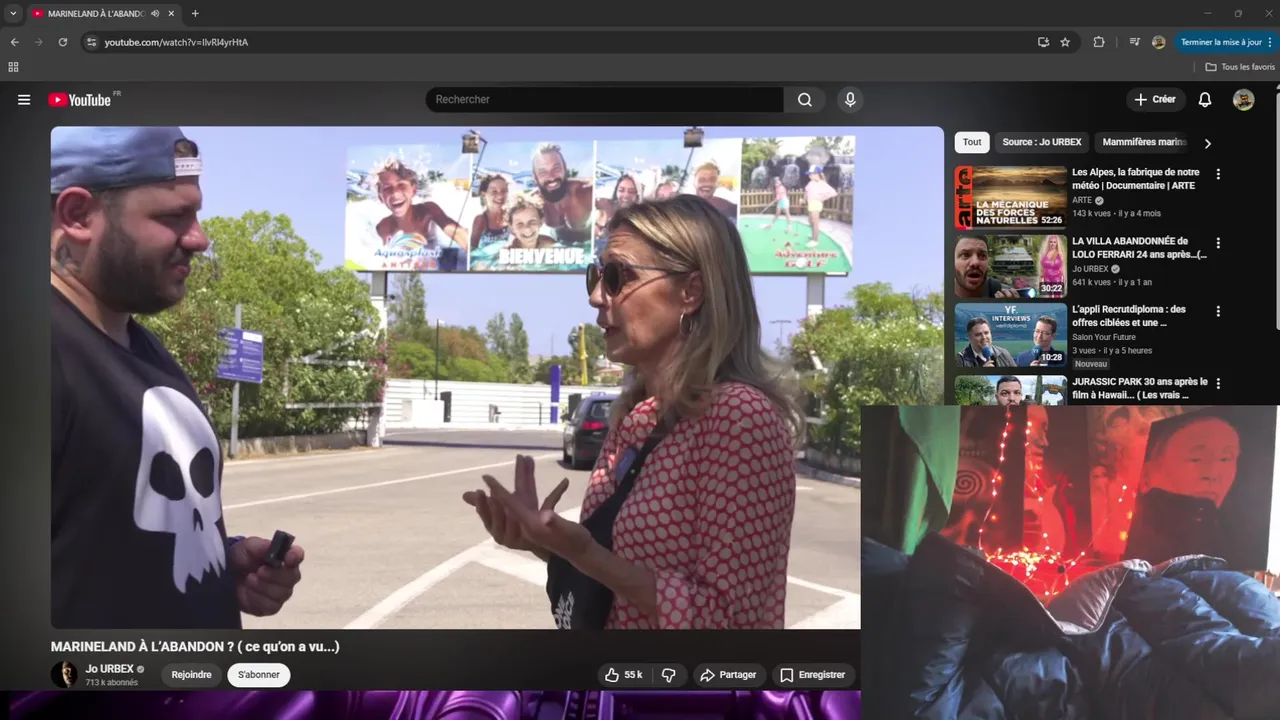The image size is (1280, 720).
Task: Start voice search with microphone icon
Action: click(850, 100)
